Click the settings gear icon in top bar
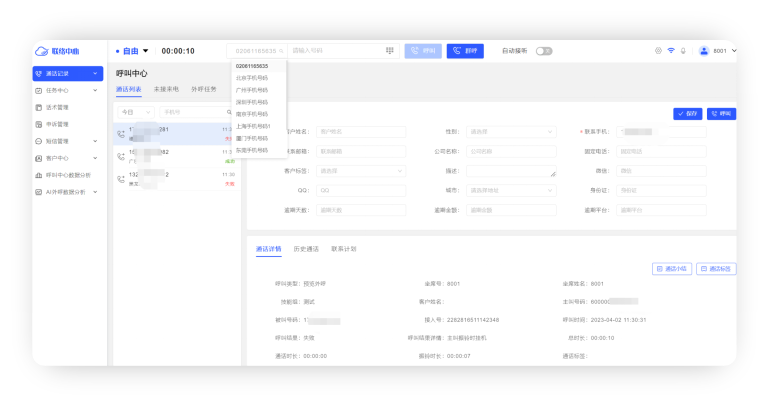Screen dimensions: 769x406 [x=657, y=51]
